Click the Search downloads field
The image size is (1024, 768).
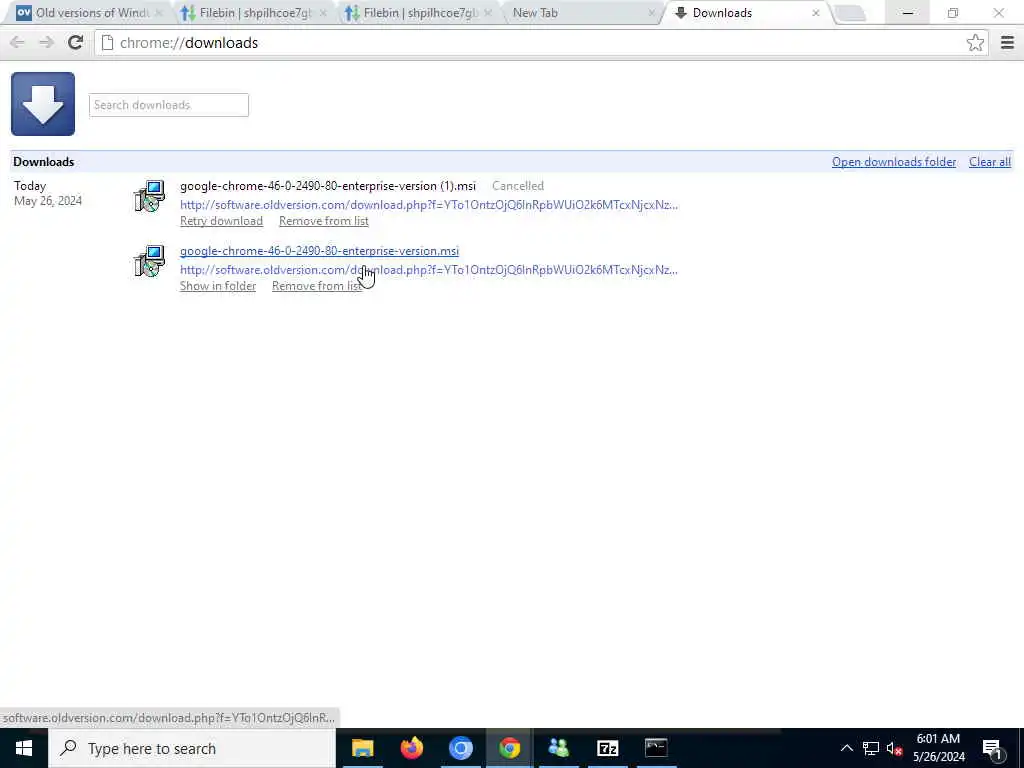[168, 105]
